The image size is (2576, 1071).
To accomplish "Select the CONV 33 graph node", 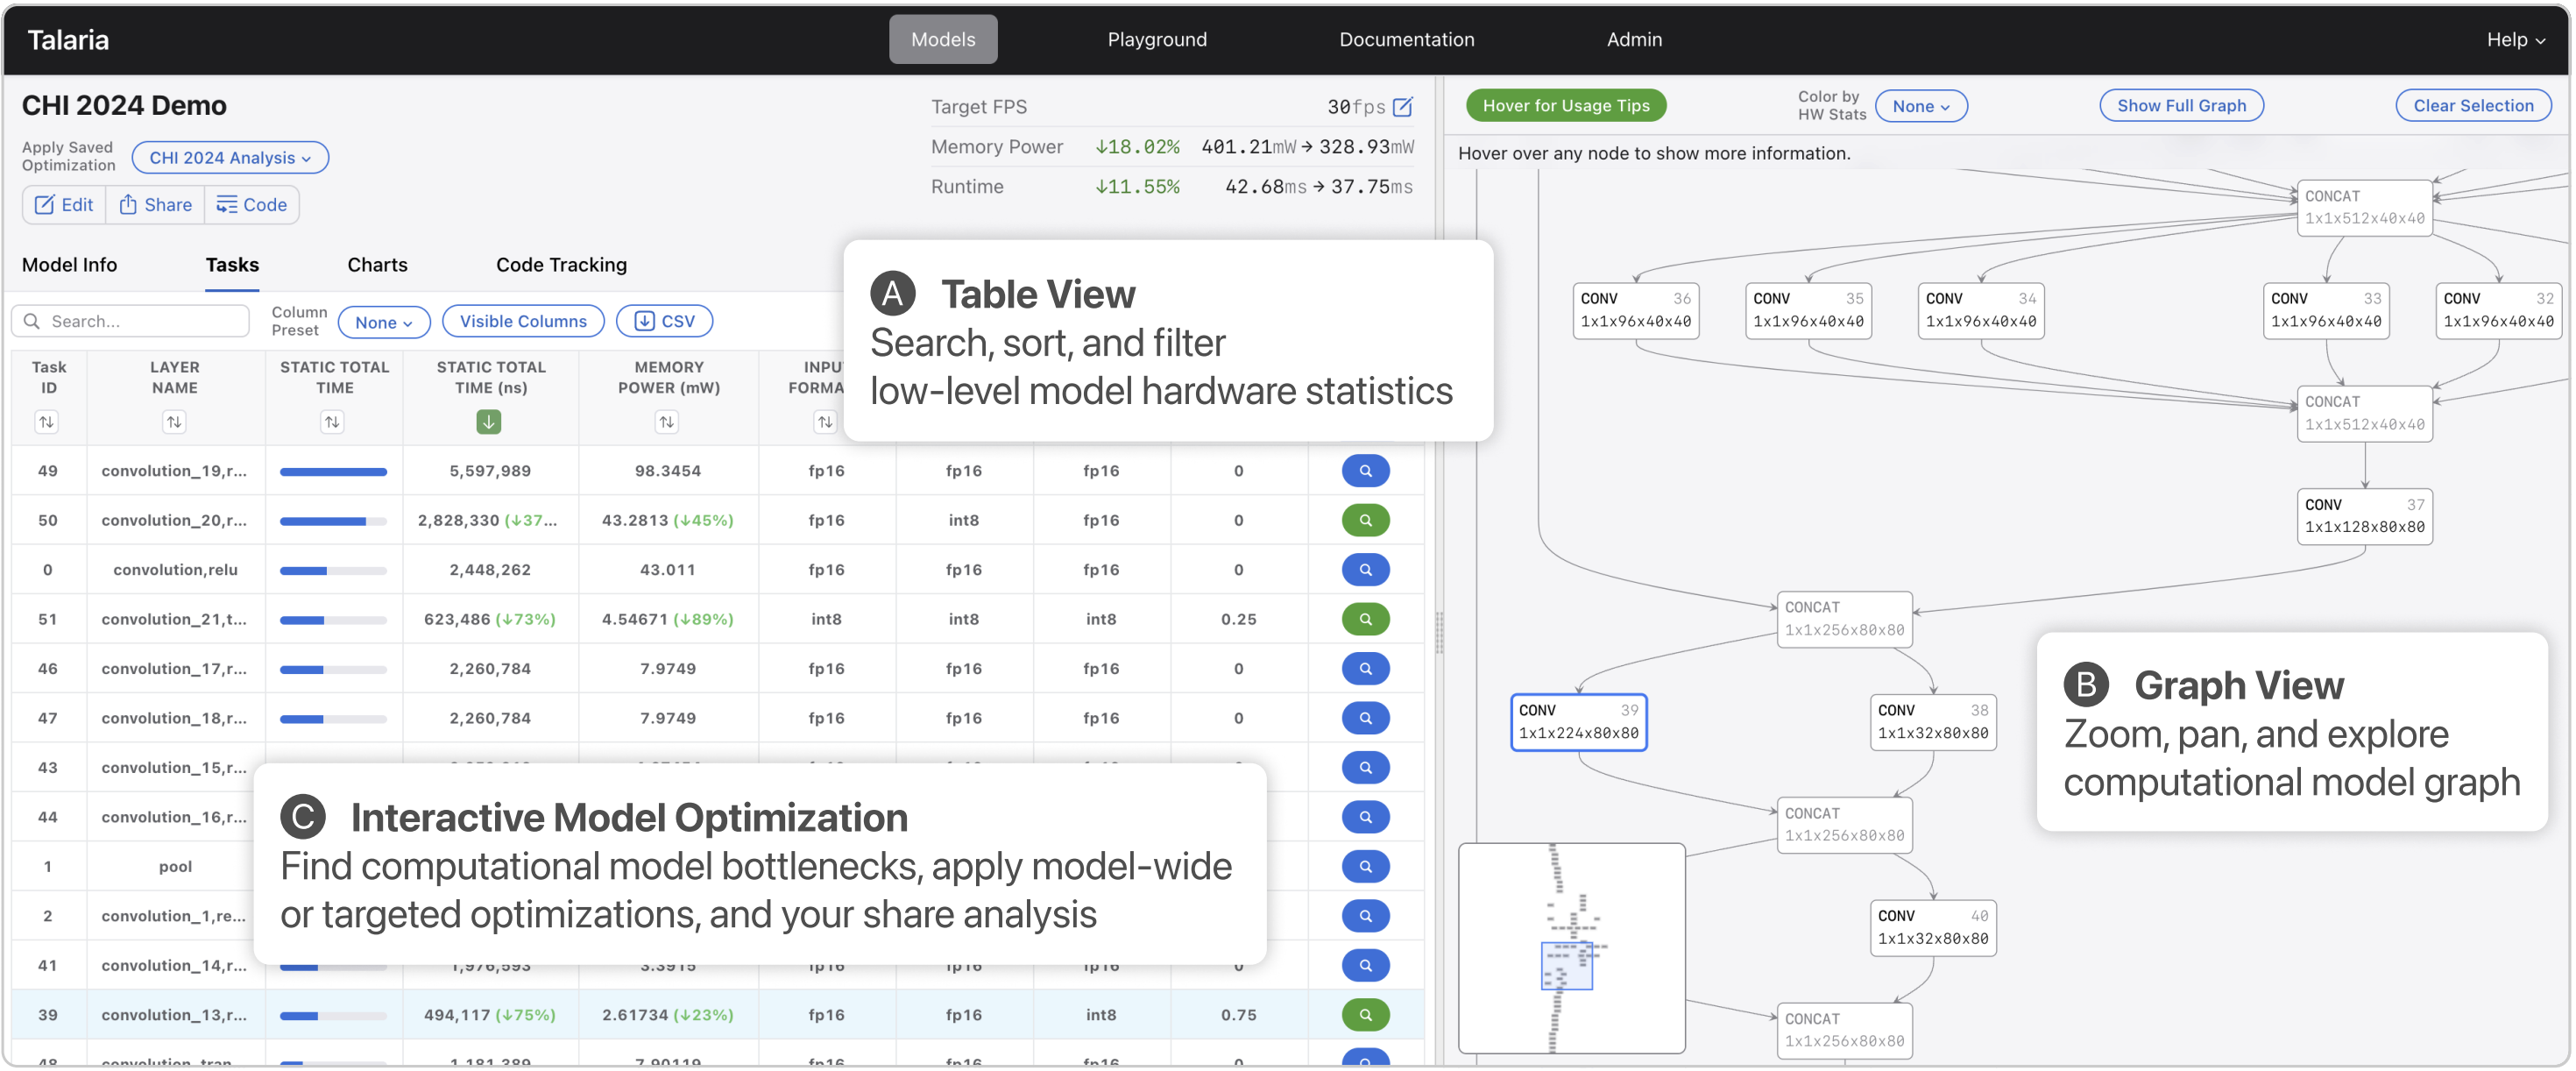I will (x=2325, y=310).
